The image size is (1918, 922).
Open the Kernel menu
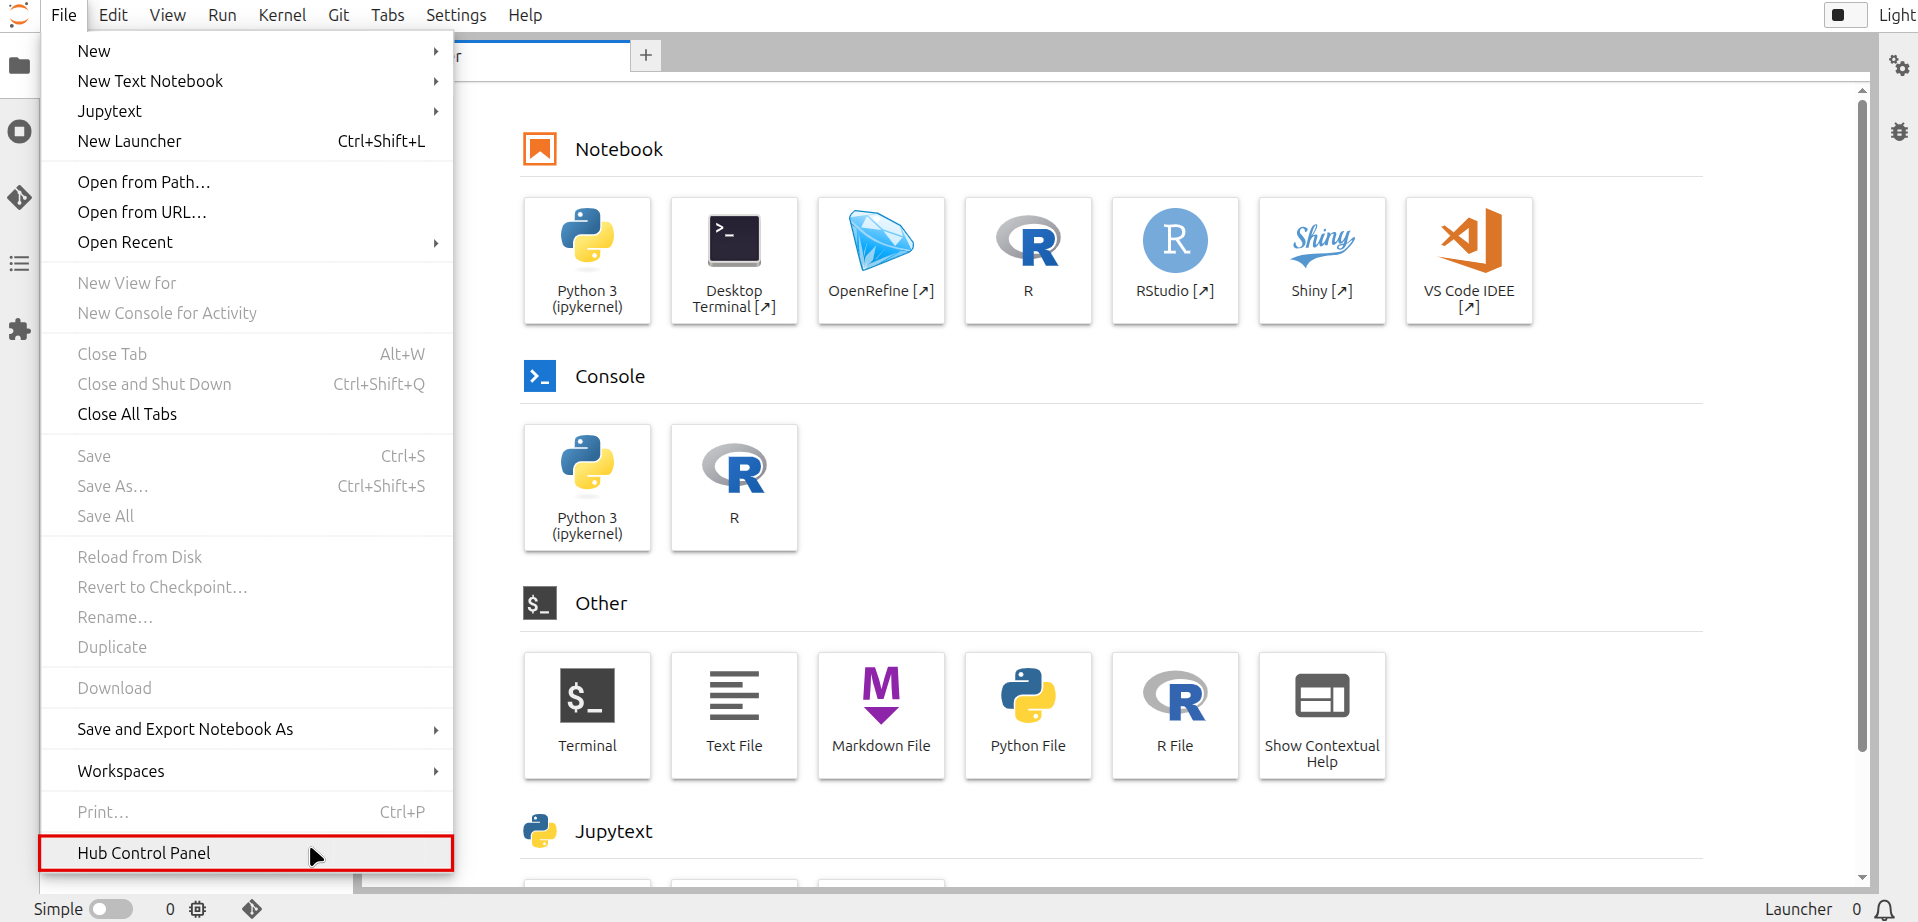(282, 15)
